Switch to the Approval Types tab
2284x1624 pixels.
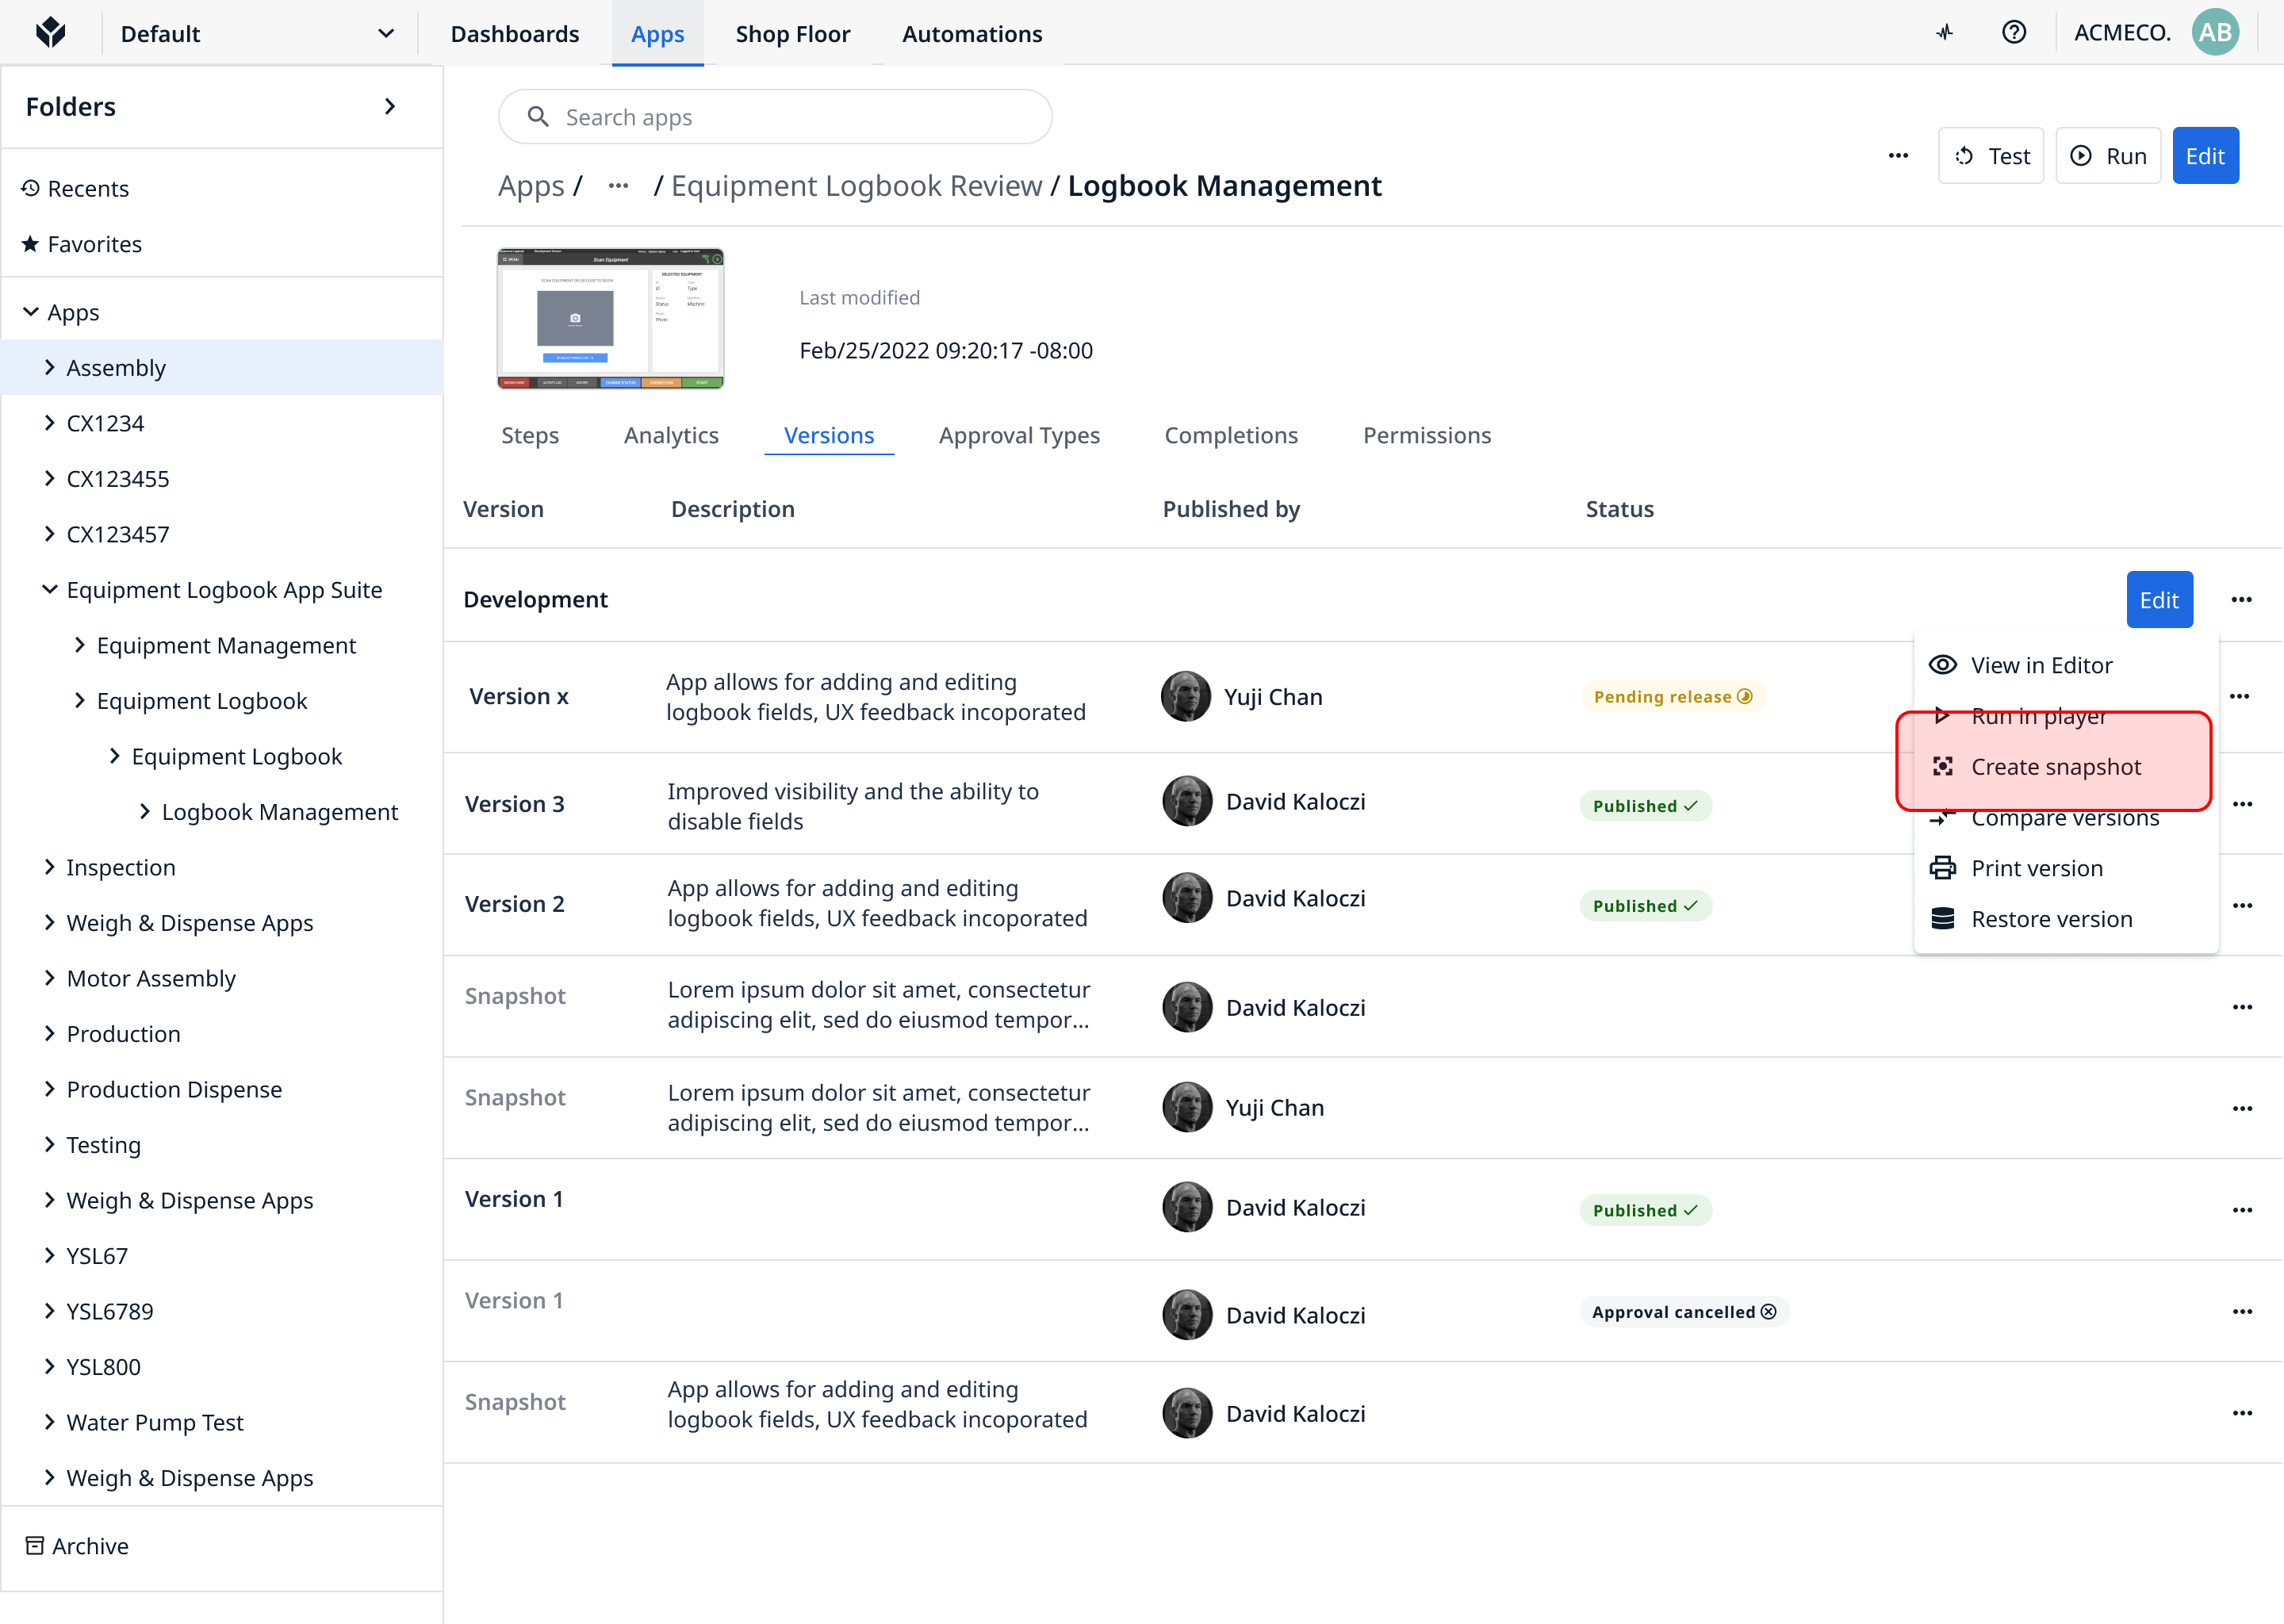1019,432
